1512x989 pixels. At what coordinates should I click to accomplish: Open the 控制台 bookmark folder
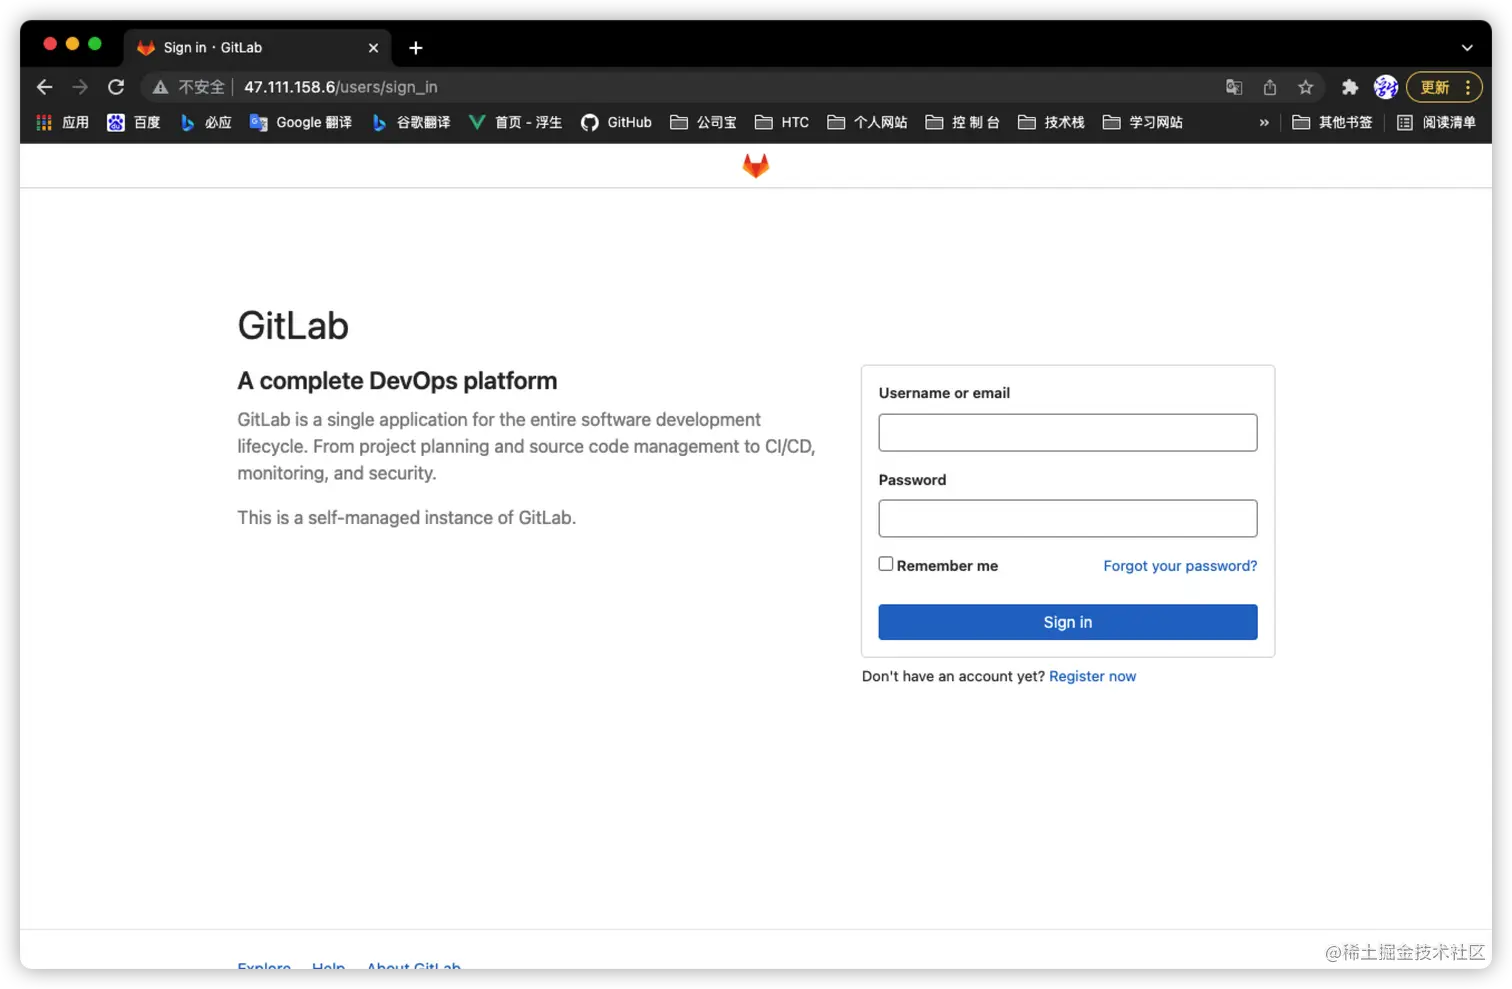tap(962, 122)
